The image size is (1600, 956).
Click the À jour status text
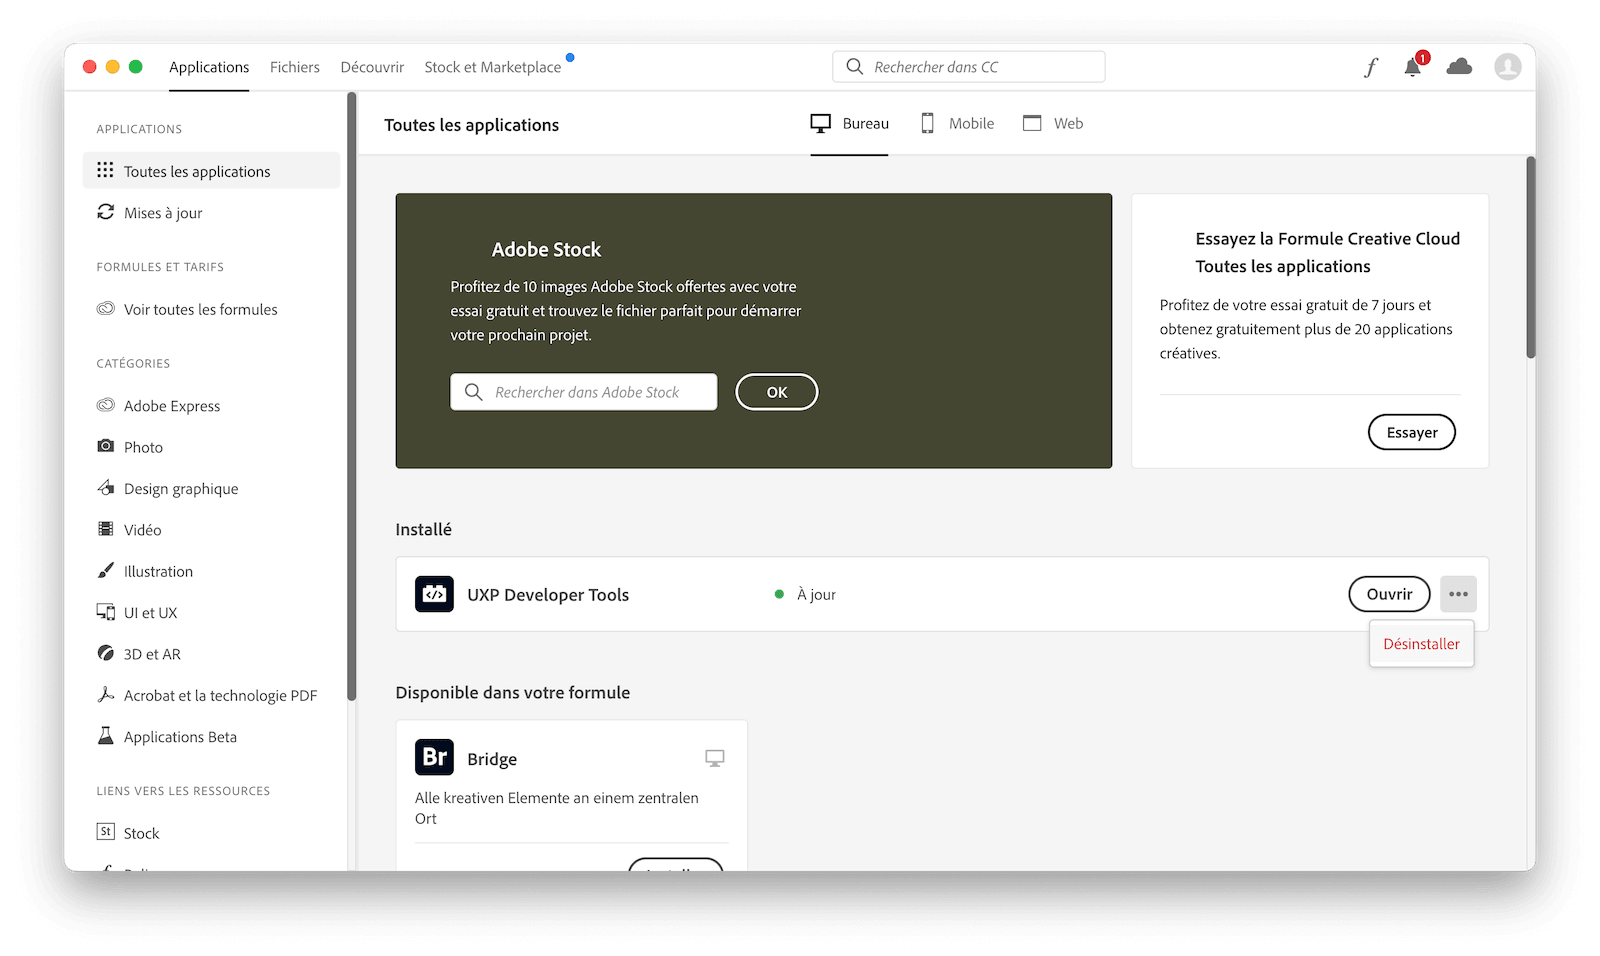click(816, 595)
